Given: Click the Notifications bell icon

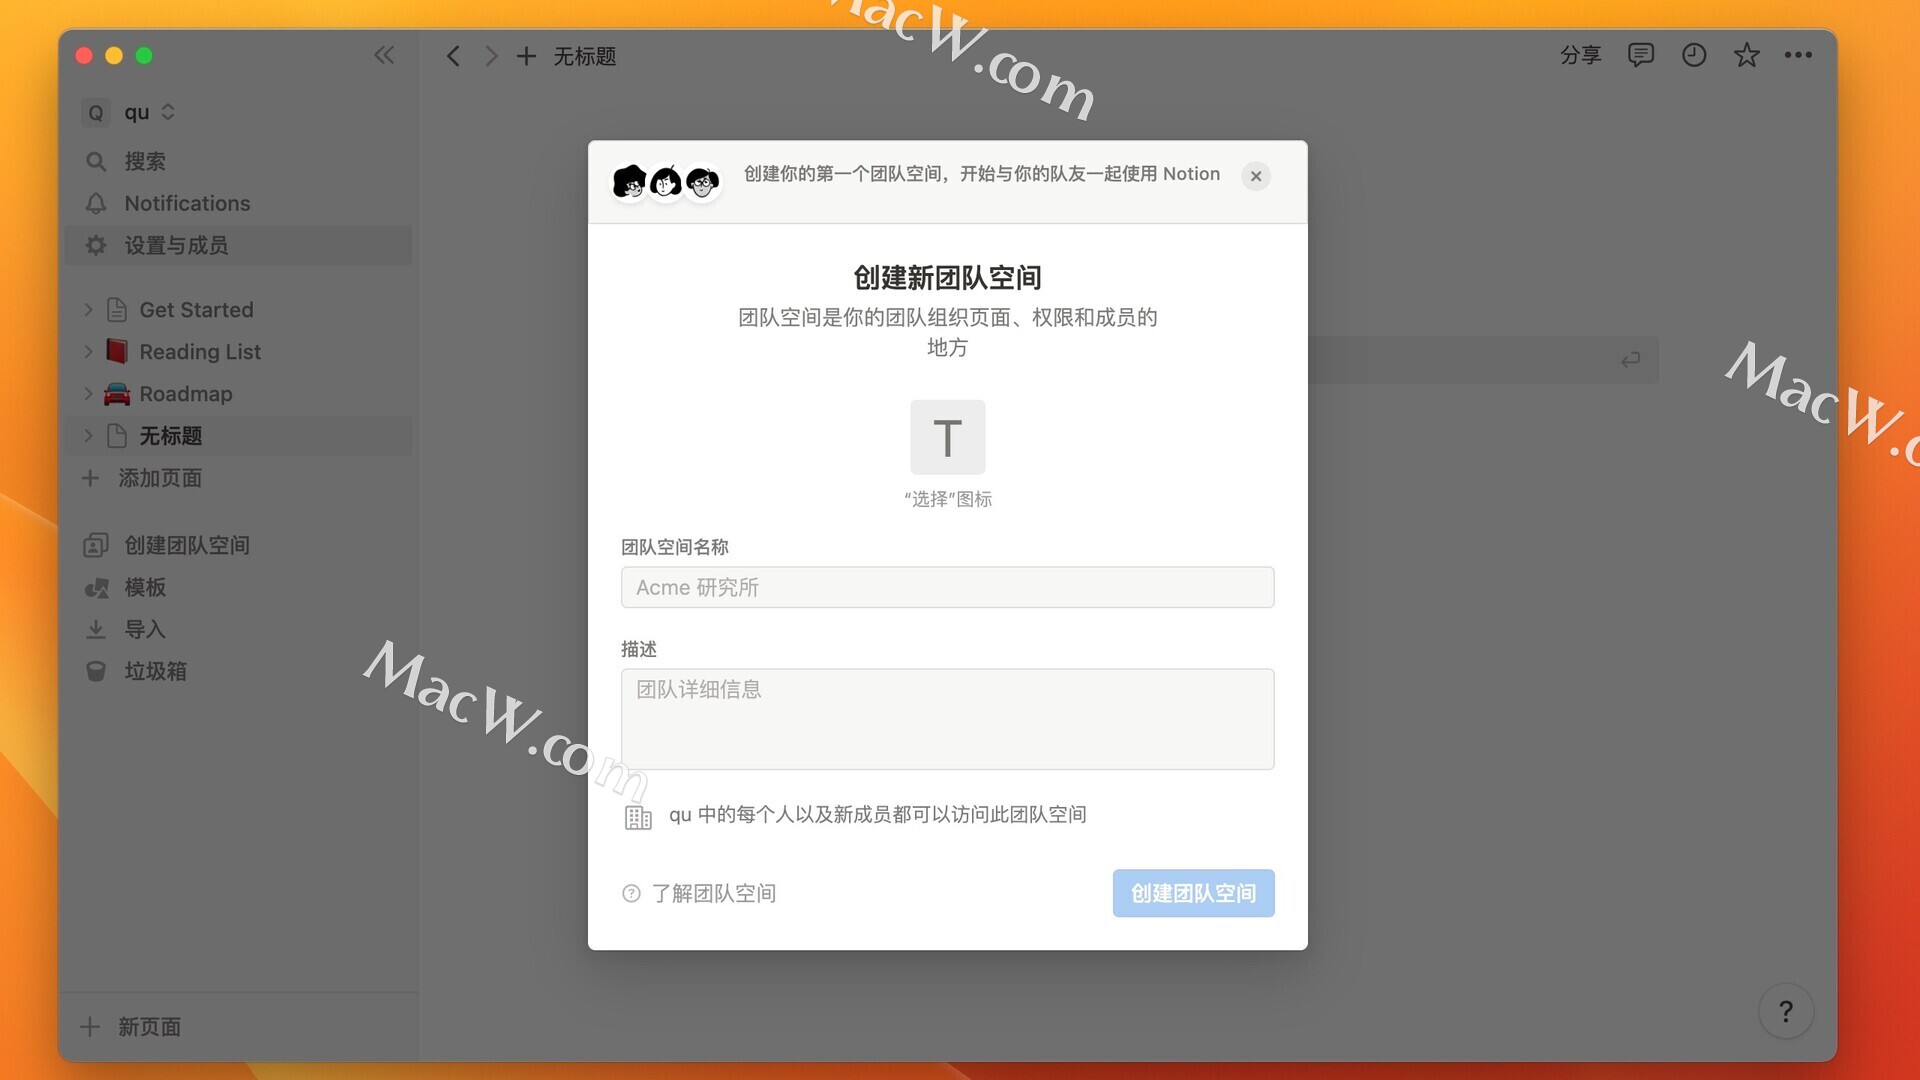Looking at the screenshot, I should pyautogui.click(x=96, y=203).
